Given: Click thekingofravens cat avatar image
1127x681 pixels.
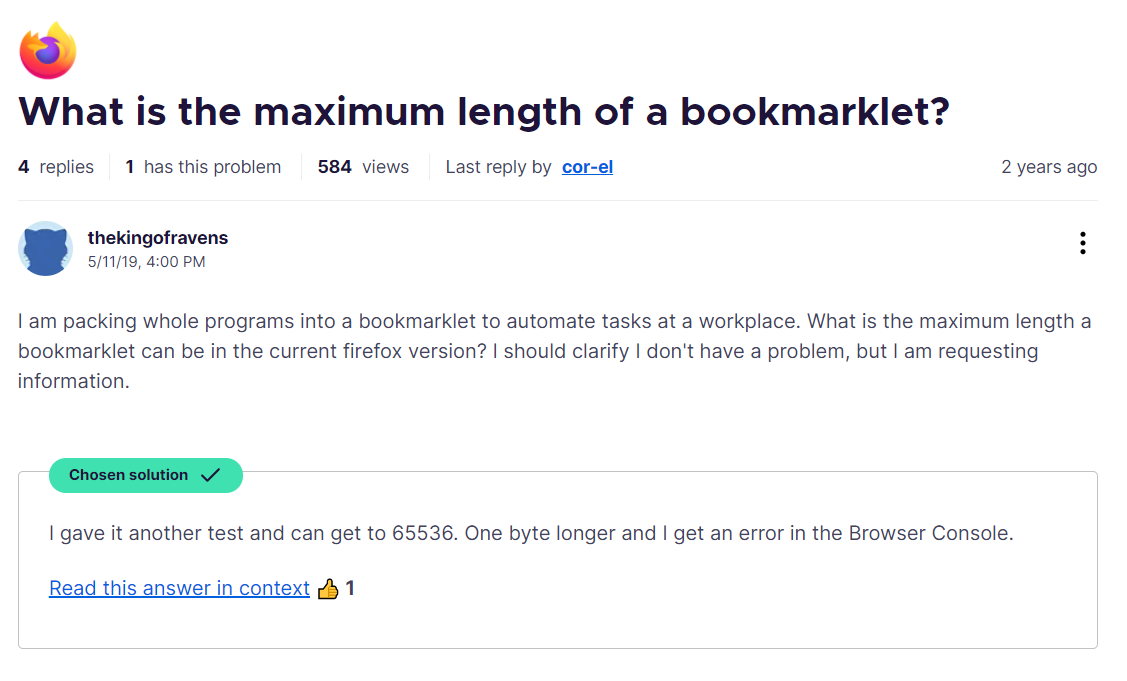Looking at the screenshot, I should (45, 248).
